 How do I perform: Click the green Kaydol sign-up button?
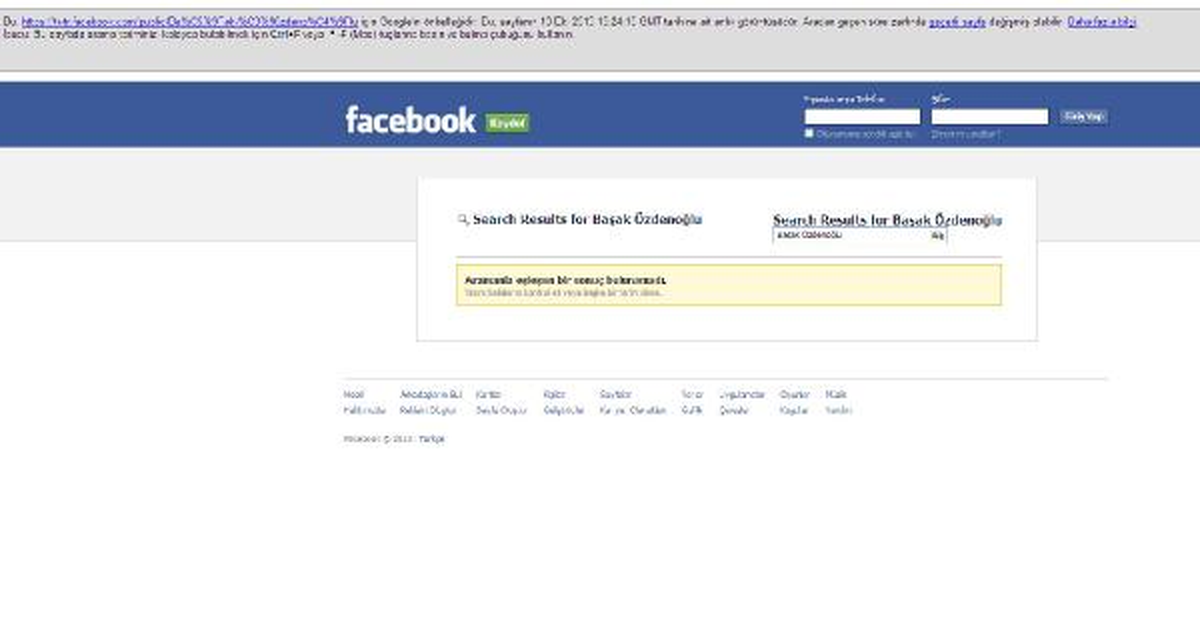(x=507, y=122)
